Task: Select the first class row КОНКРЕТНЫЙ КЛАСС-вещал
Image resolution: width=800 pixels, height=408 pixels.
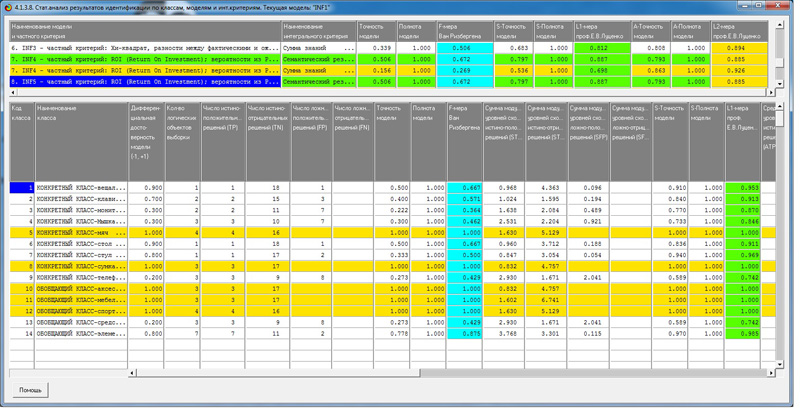Action: (x=81, y=187)
